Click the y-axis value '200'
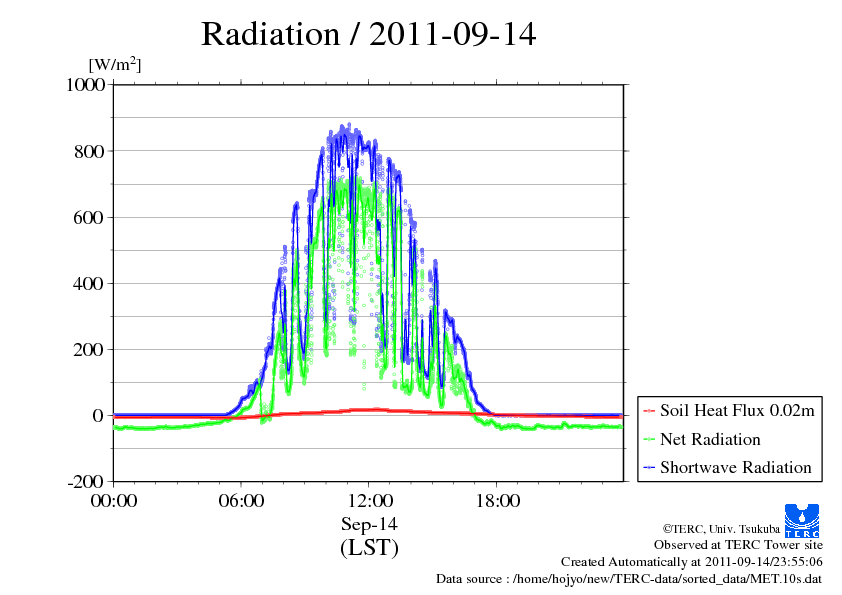The height and width of the screenshot is (595, 842). [89, 350]
